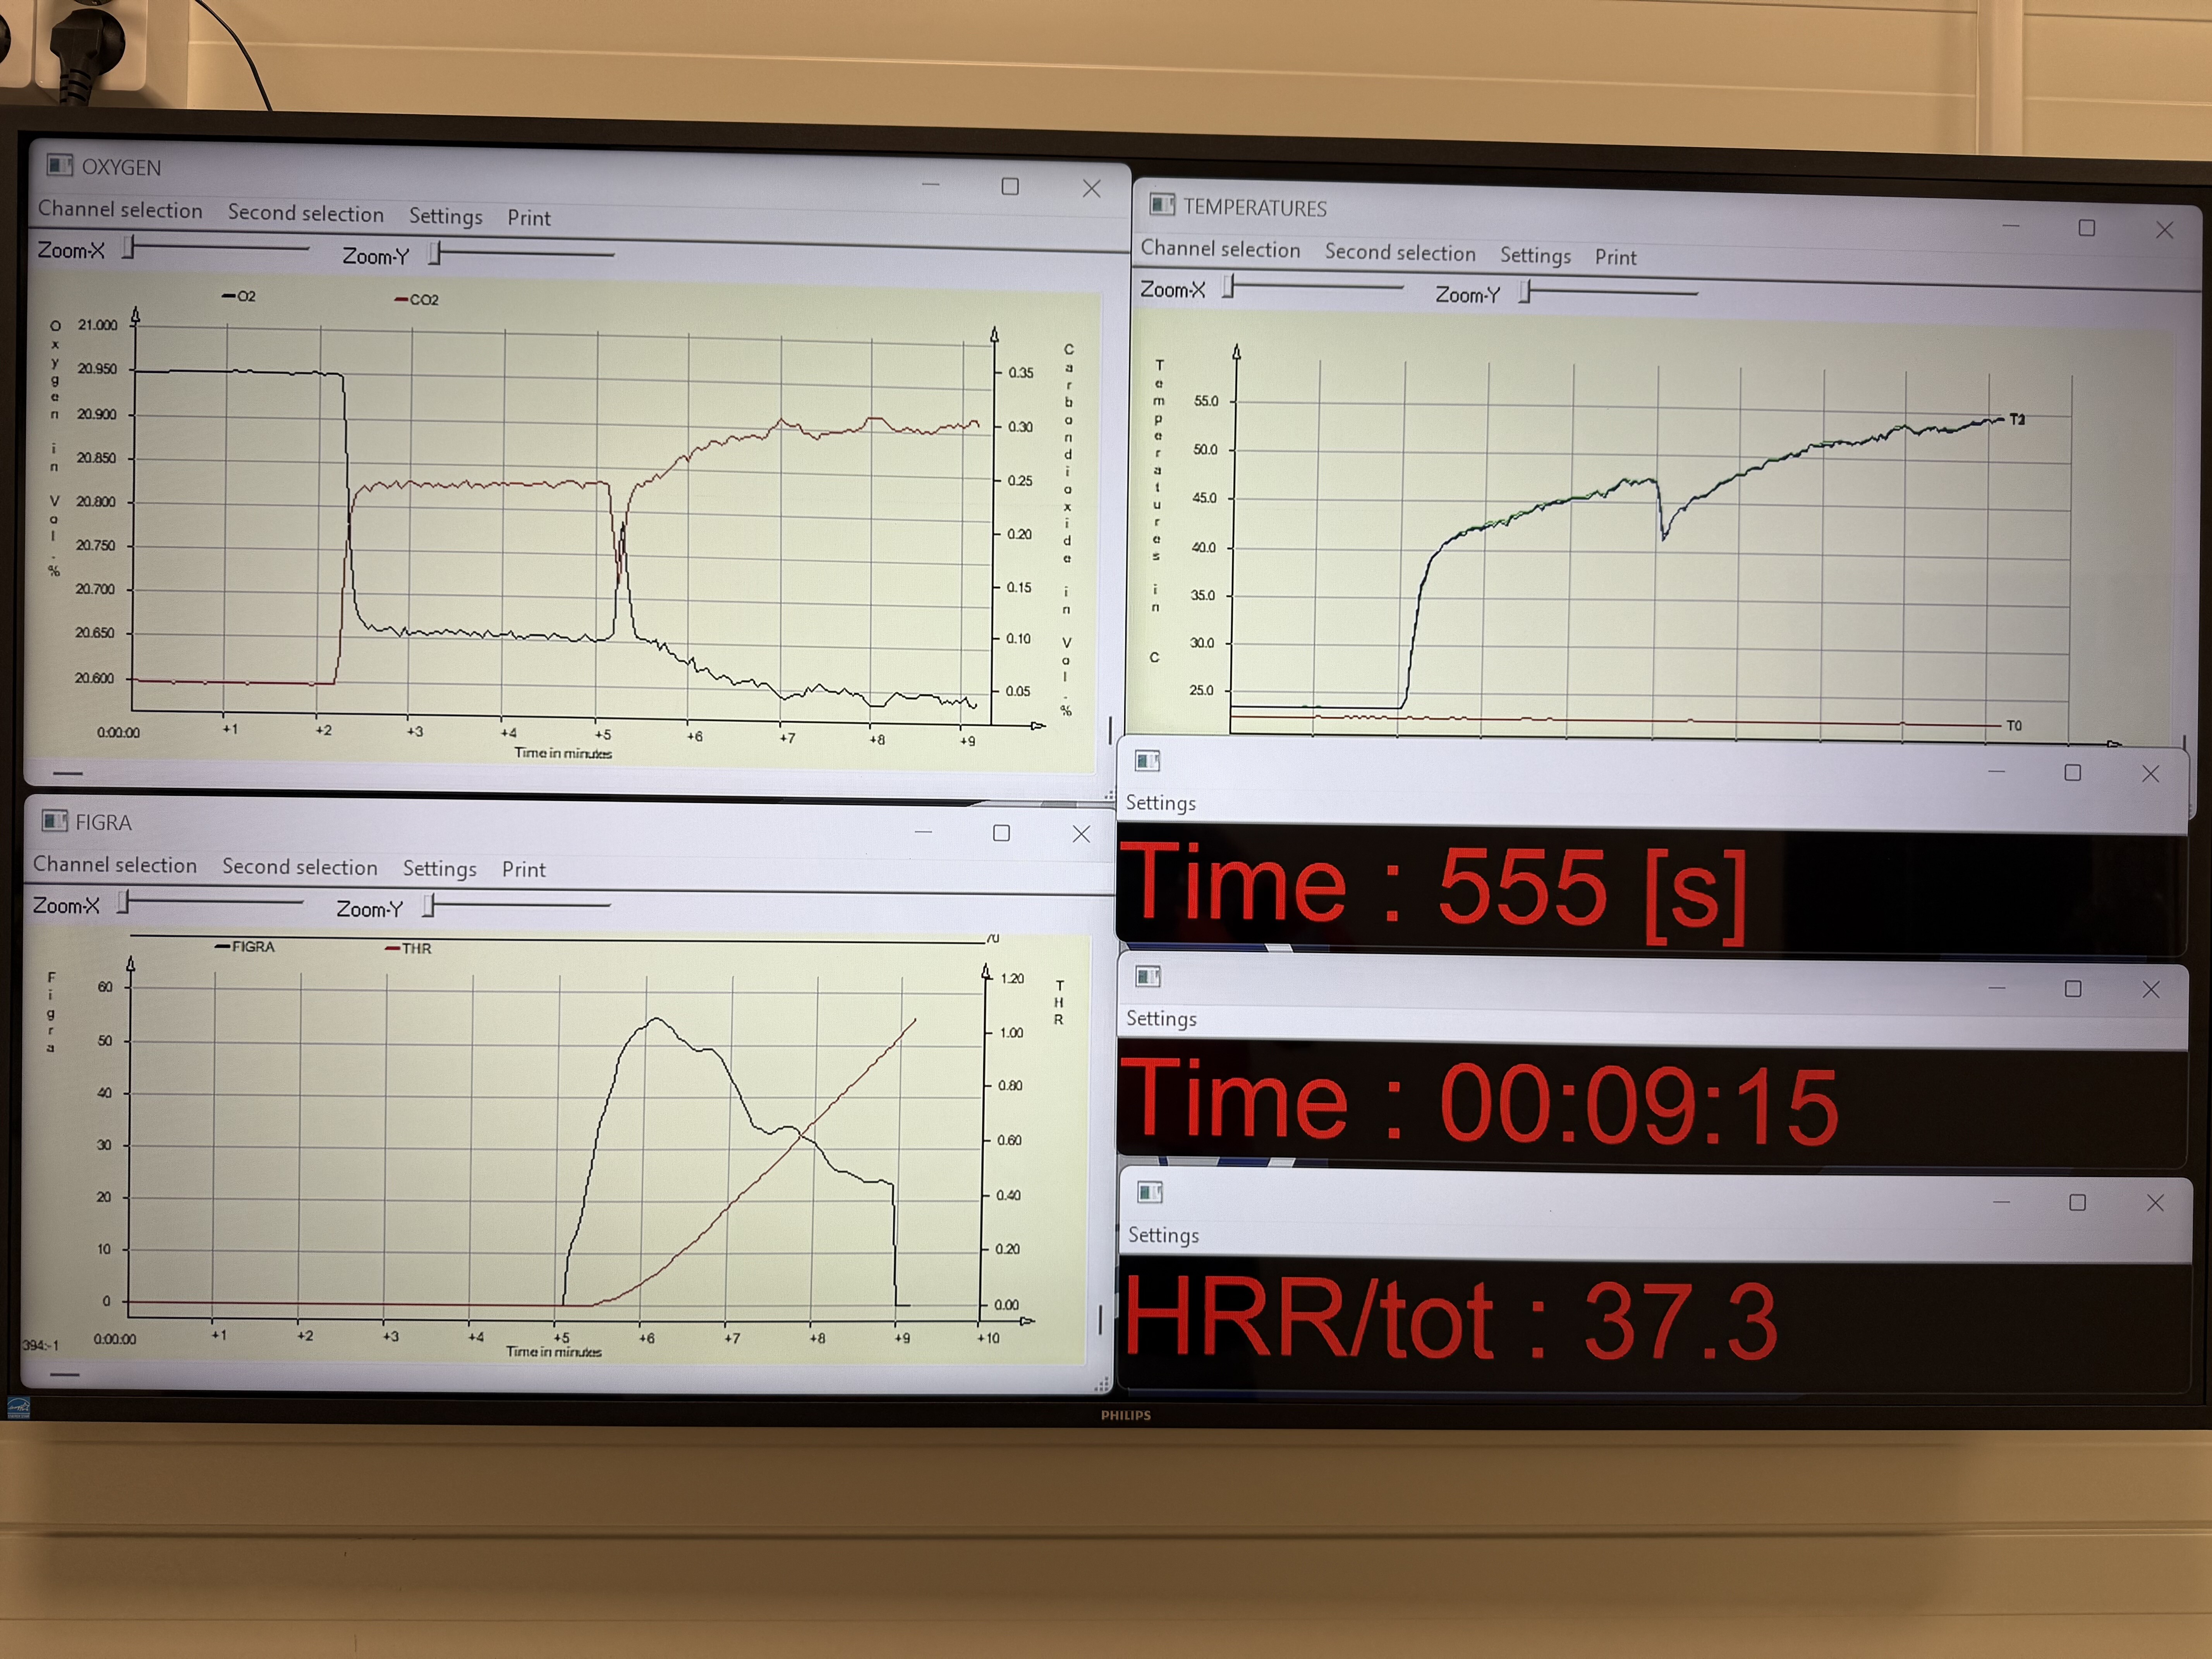Viewport: 2212px width, 1659px height.
Task: Minimize the Time 555 [s] window
Action: [x=1997, y=772]
